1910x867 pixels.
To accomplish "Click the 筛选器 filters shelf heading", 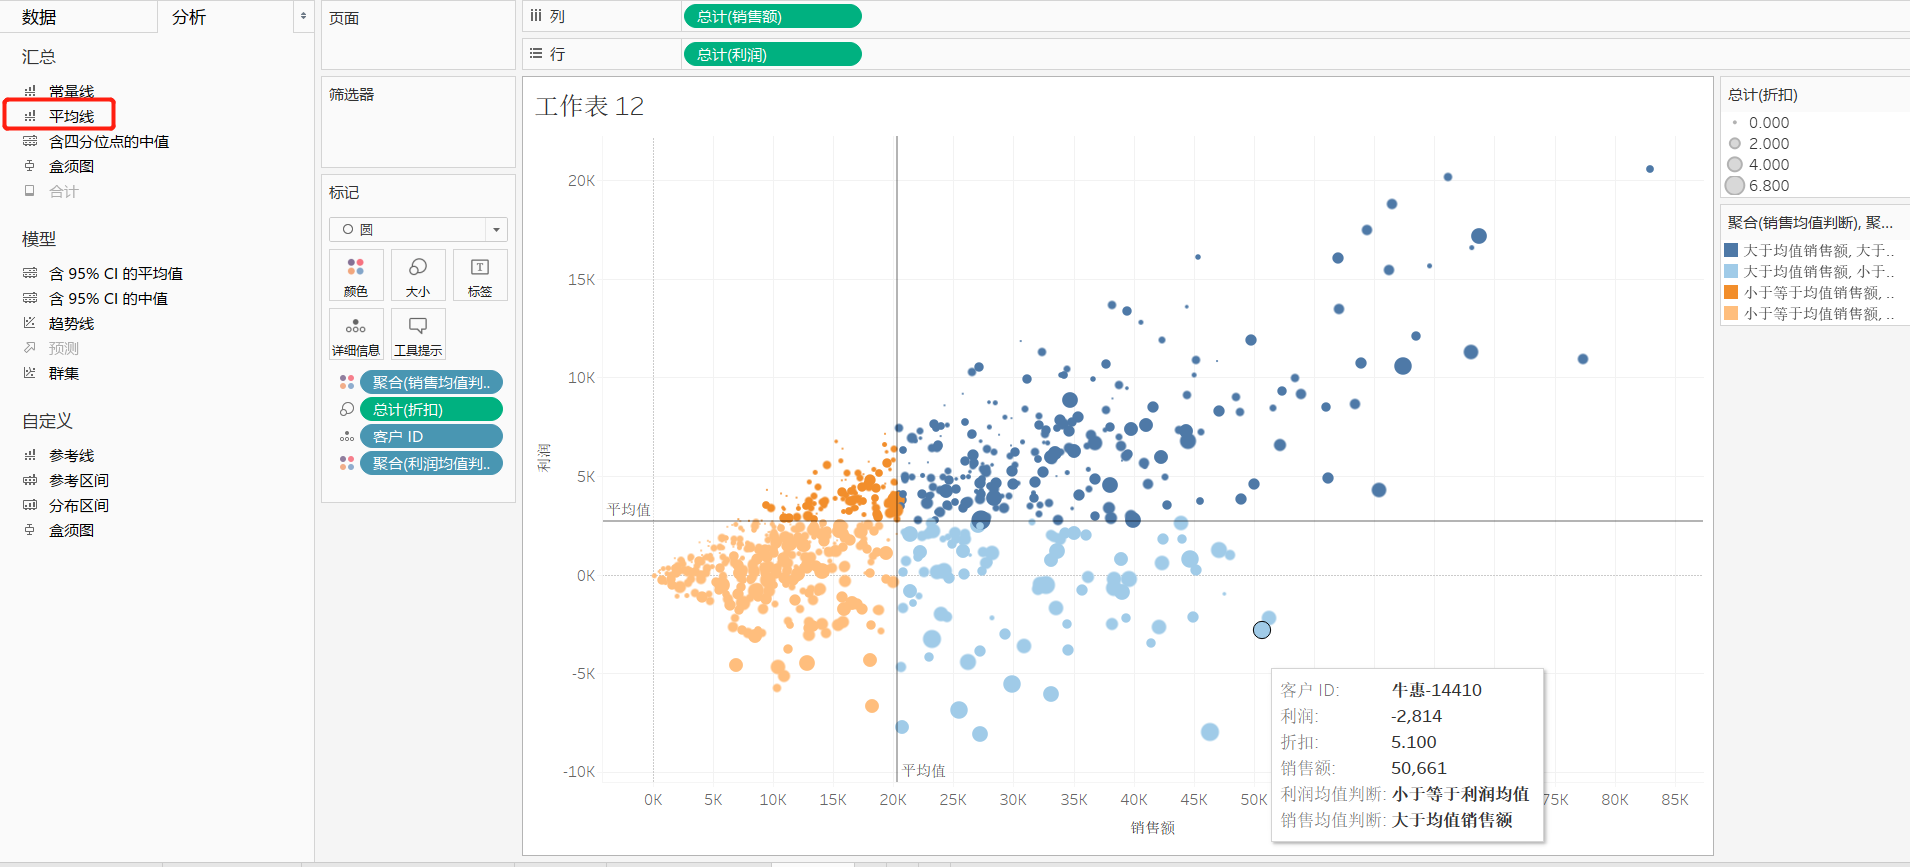I will [x=351, y=94].
